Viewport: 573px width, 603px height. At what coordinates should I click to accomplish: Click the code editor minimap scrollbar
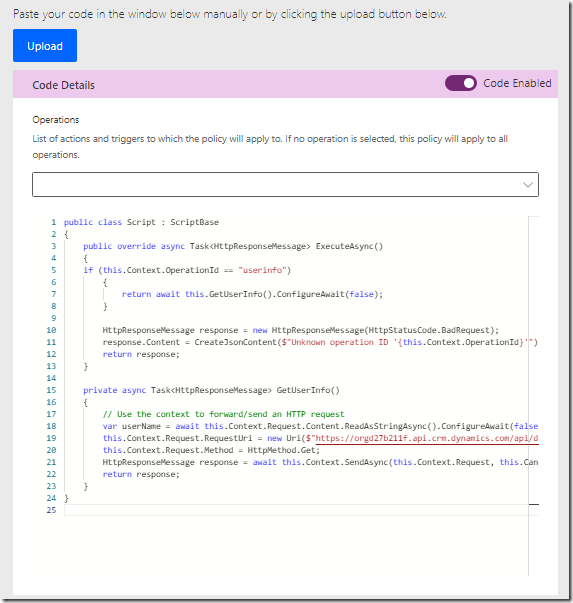(x=534, y=396)
